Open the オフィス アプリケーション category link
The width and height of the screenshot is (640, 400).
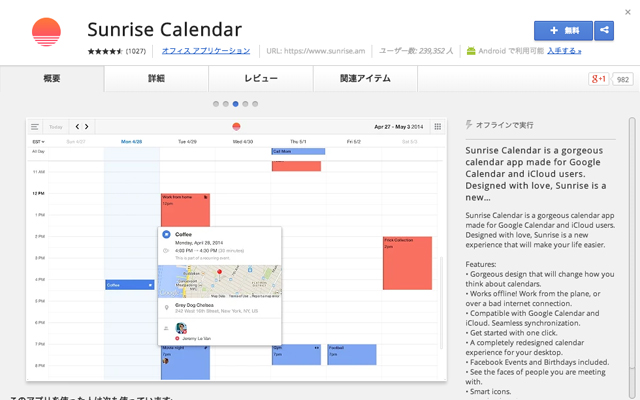click(206, 51)
